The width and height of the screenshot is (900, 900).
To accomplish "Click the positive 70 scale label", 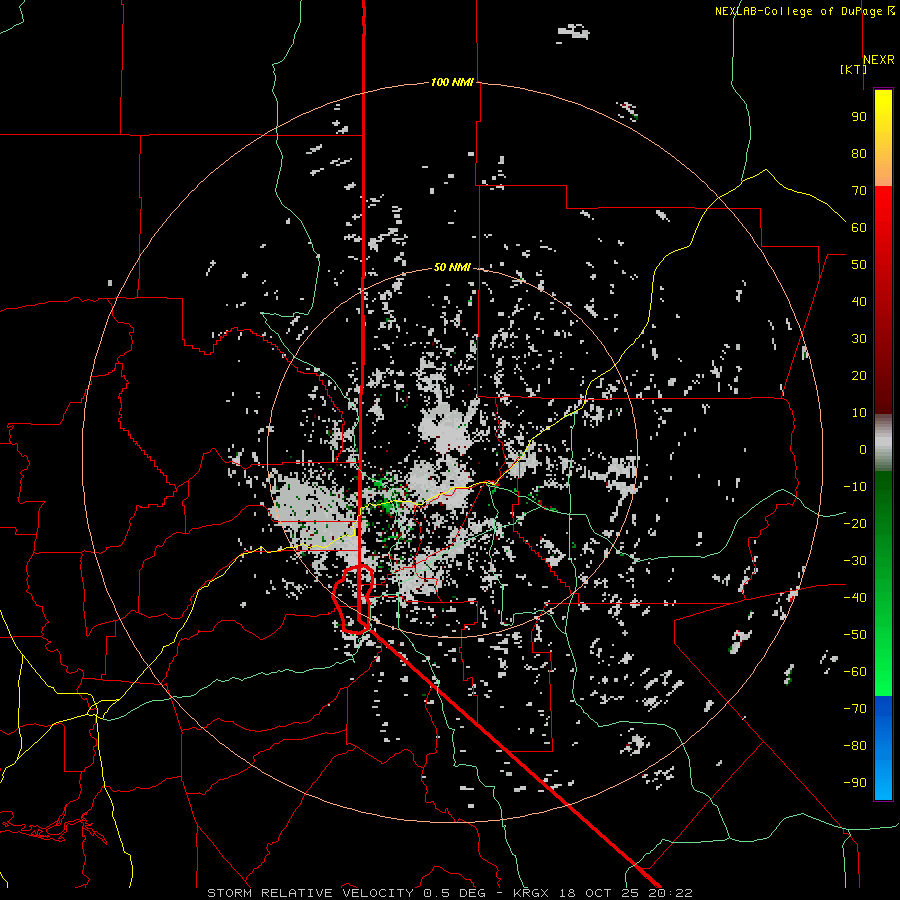I will click(x=859, y=191).
